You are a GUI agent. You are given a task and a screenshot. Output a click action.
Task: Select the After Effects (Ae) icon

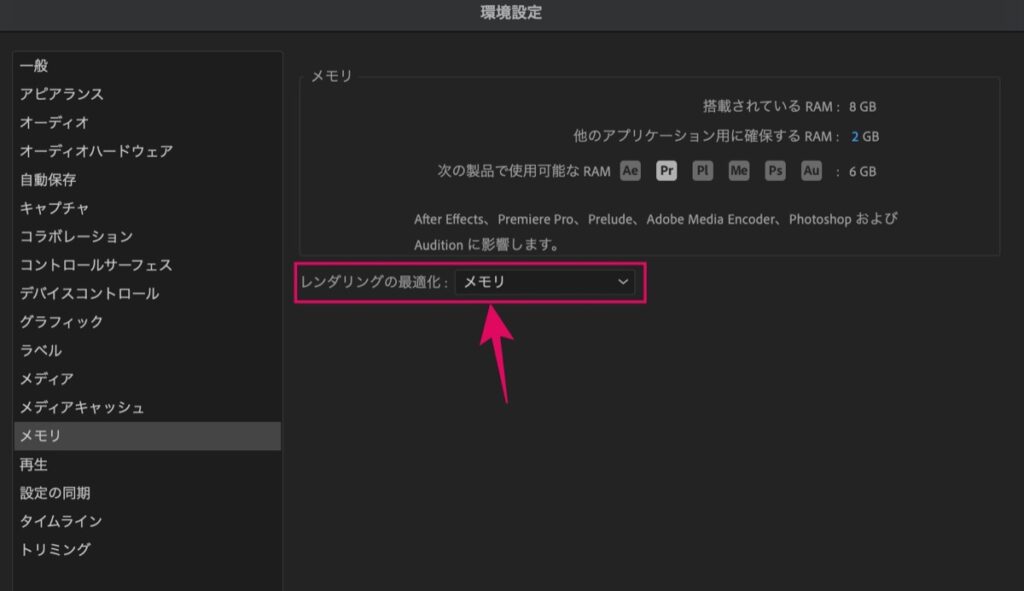point(630,171)
